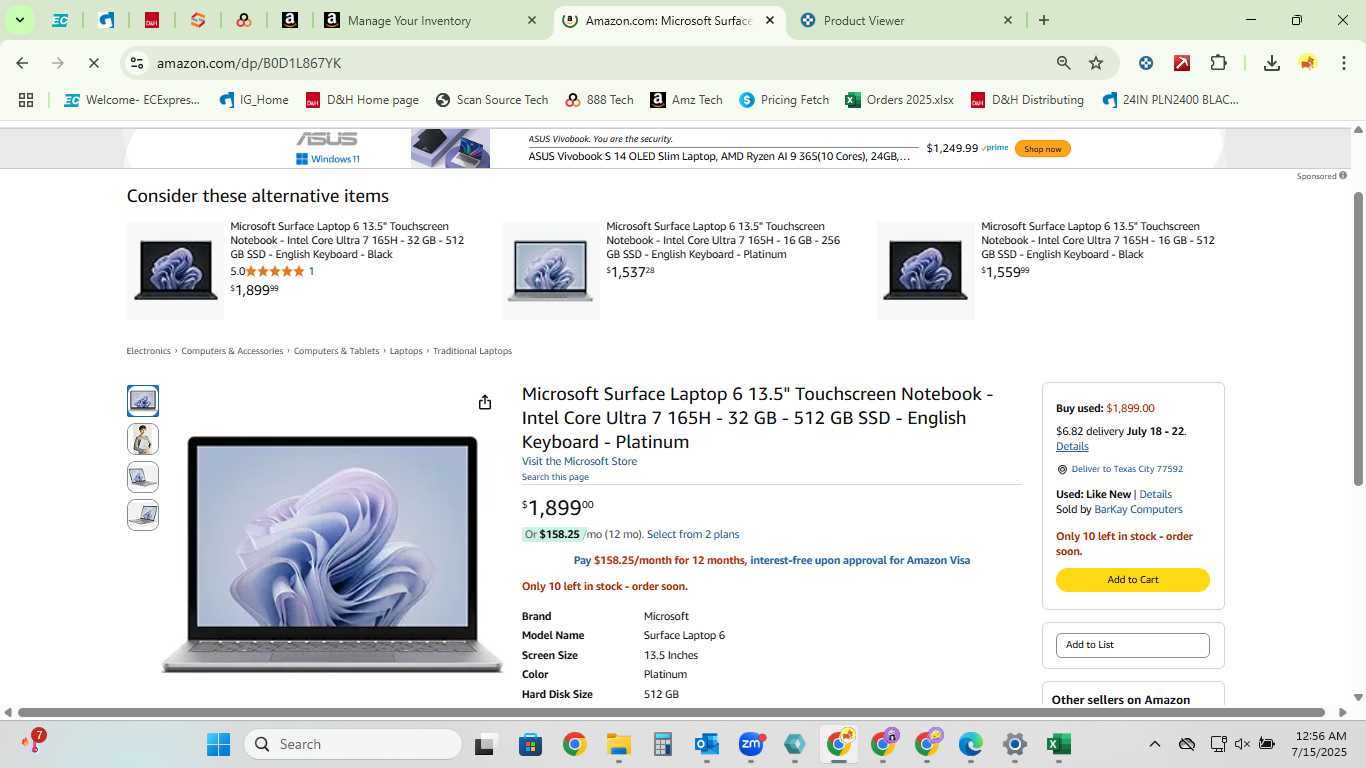Stop loading the current page
The image size is (1366, 768).
click(93, 63)
